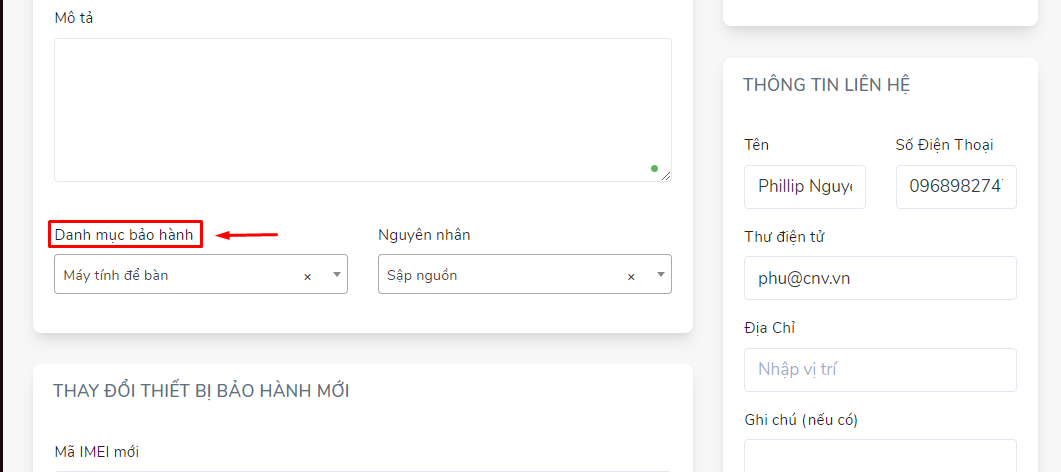This screenshot has height=472, width=1061.
Task: Click the Thư điện tử email field
Action: 880,278
